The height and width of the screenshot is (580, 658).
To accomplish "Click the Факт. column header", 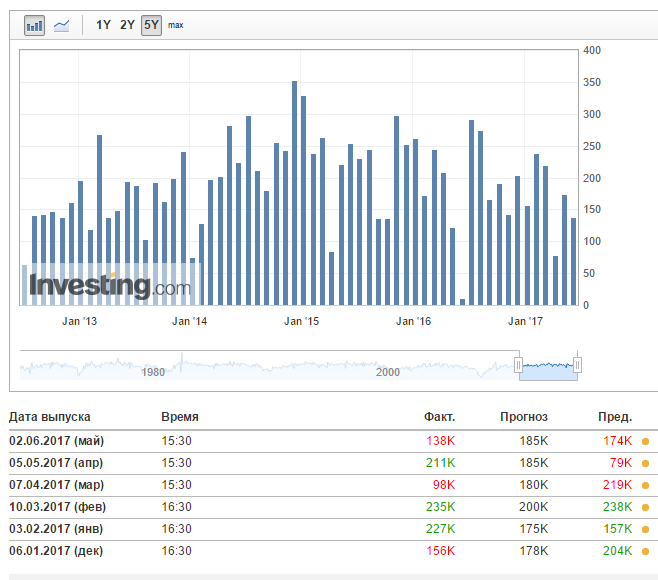I will [439, 417].
